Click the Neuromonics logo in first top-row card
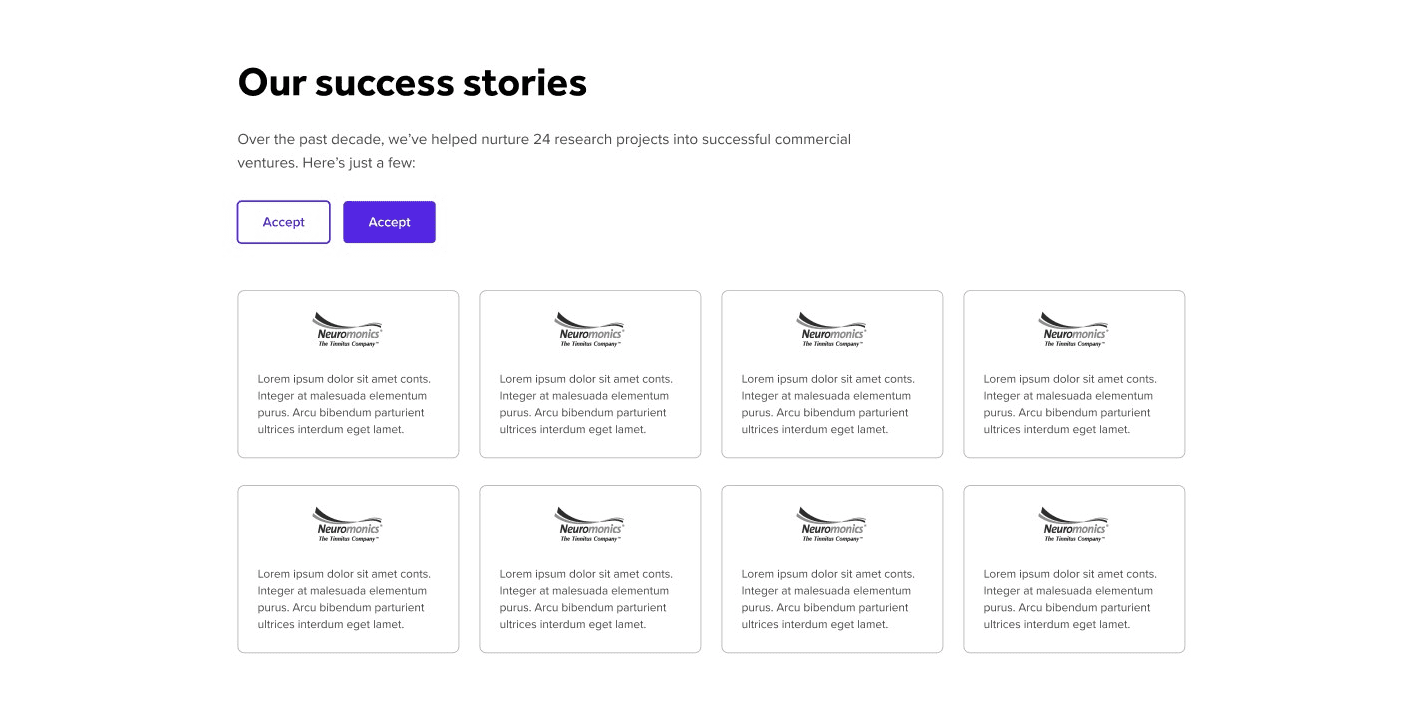This screenshot has height=707, width=1414. [349, 329]
